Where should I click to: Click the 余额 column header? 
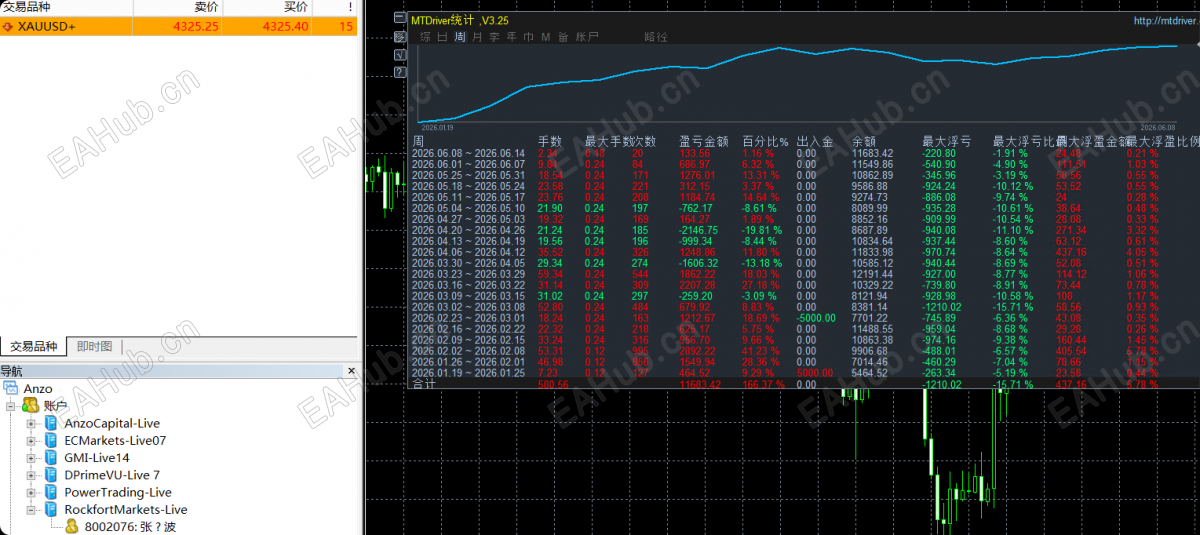click(863, 141)
